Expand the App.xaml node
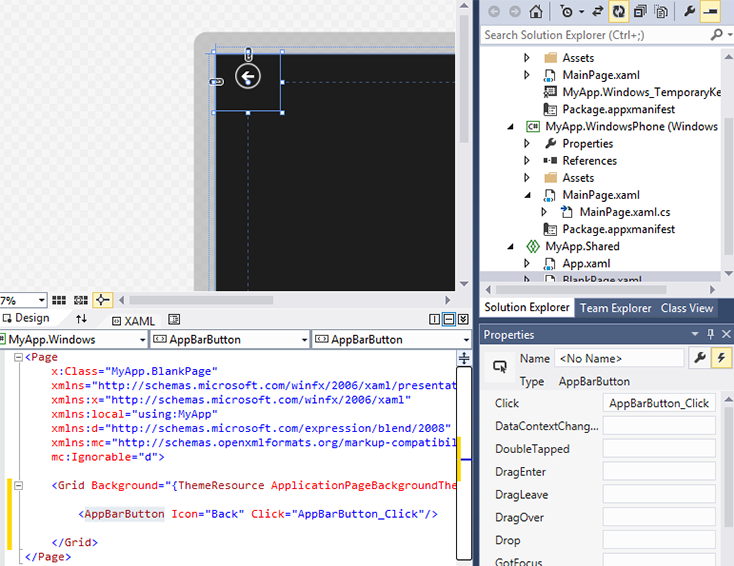This screenshot has width=734, height=566. tap(527, 264)
